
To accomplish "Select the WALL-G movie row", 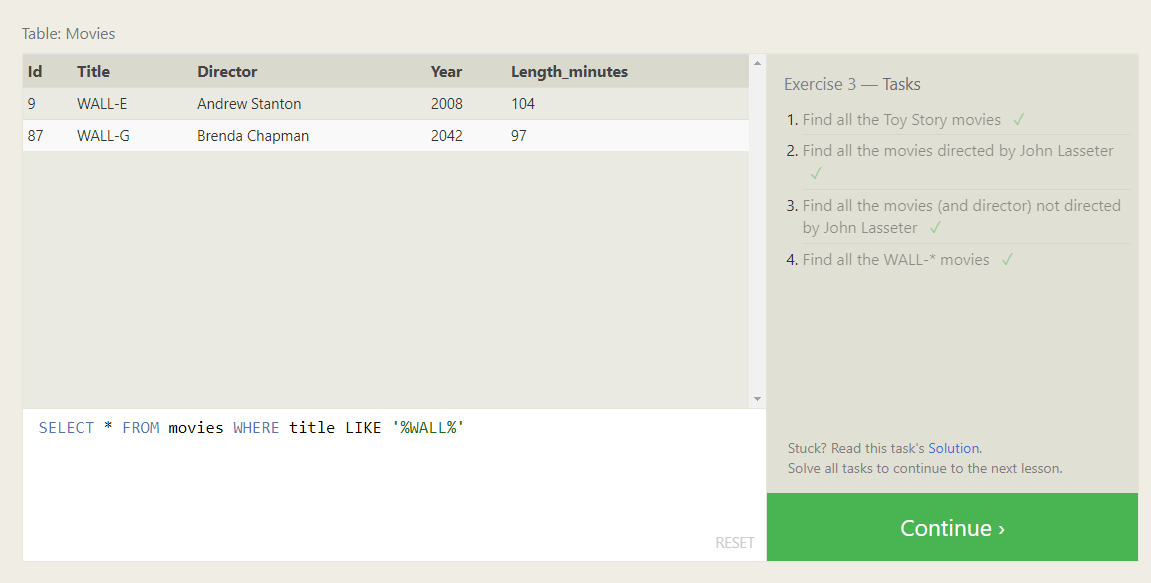I will pyautogui.click(x=300, y=135).
